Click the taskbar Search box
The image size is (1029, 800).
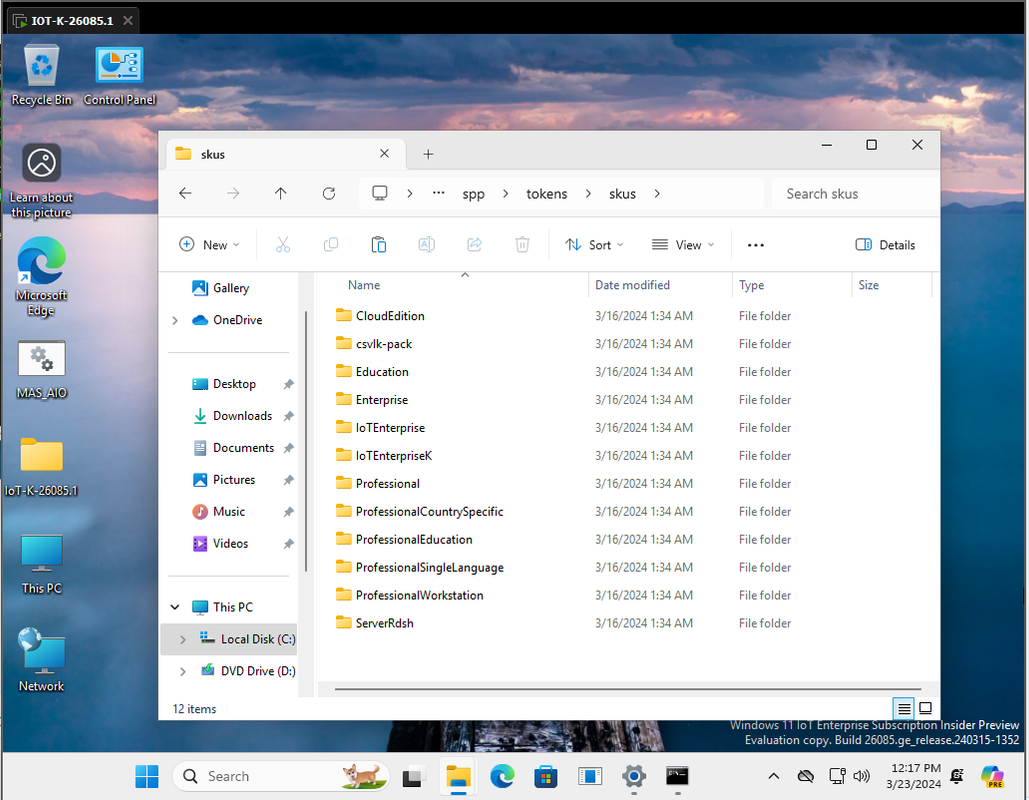pyautogui.click(x=280, y=776)
